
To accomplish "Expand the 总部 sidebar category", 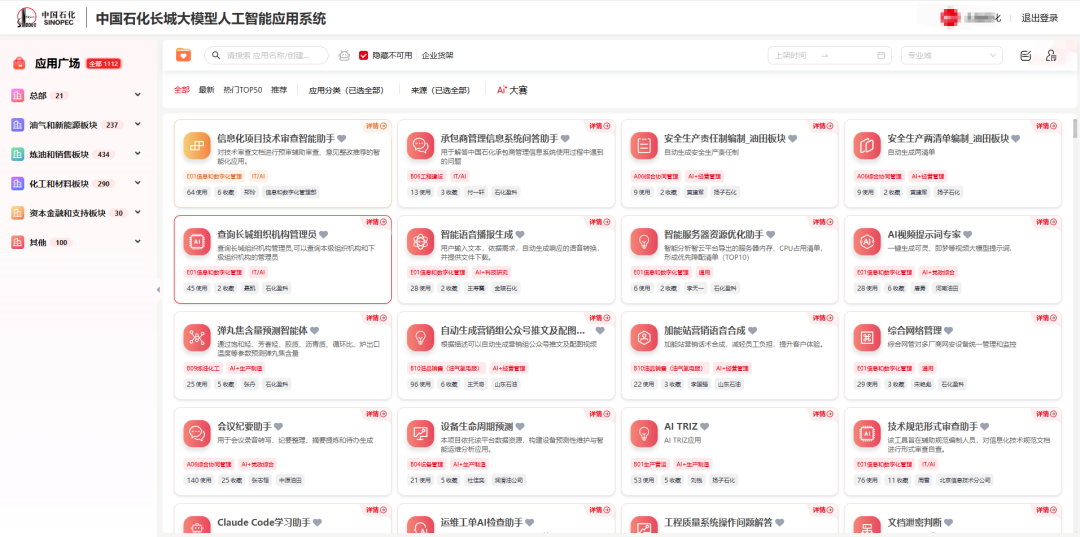I will (x=138, y=95).
